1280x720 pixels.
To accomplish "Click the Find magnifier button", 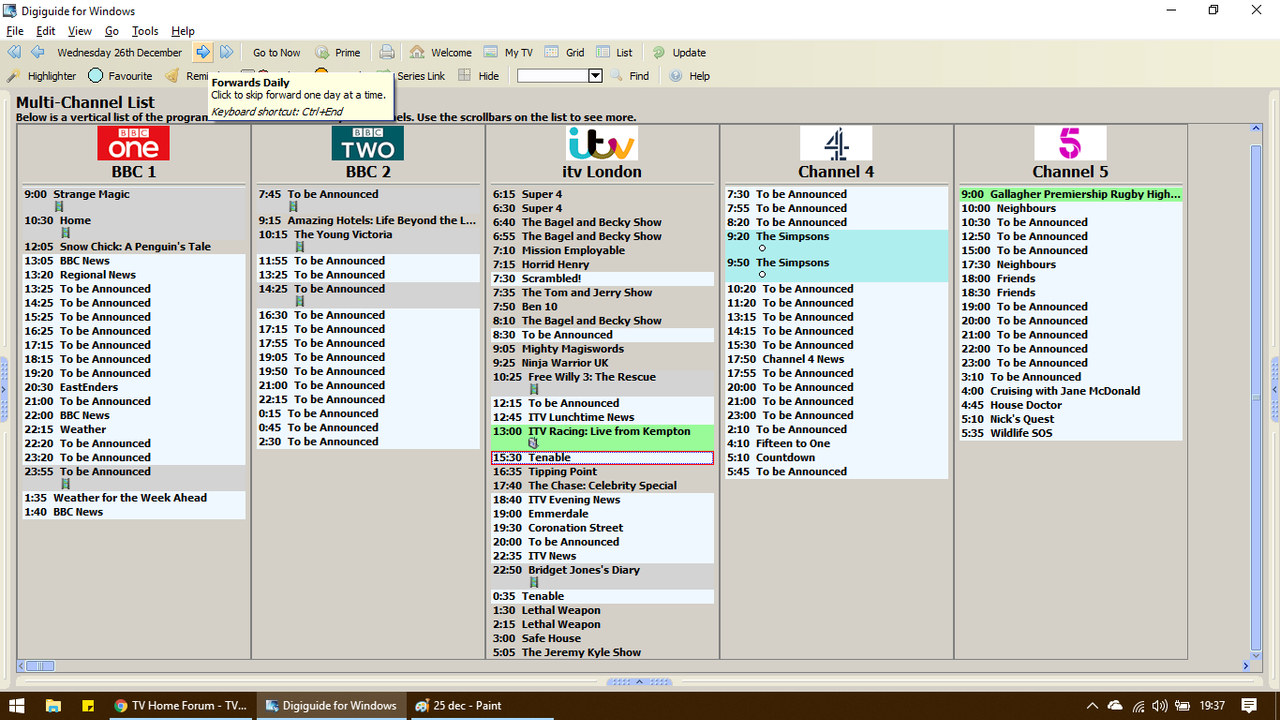I will pyautogui.click(x=630, y=76).
